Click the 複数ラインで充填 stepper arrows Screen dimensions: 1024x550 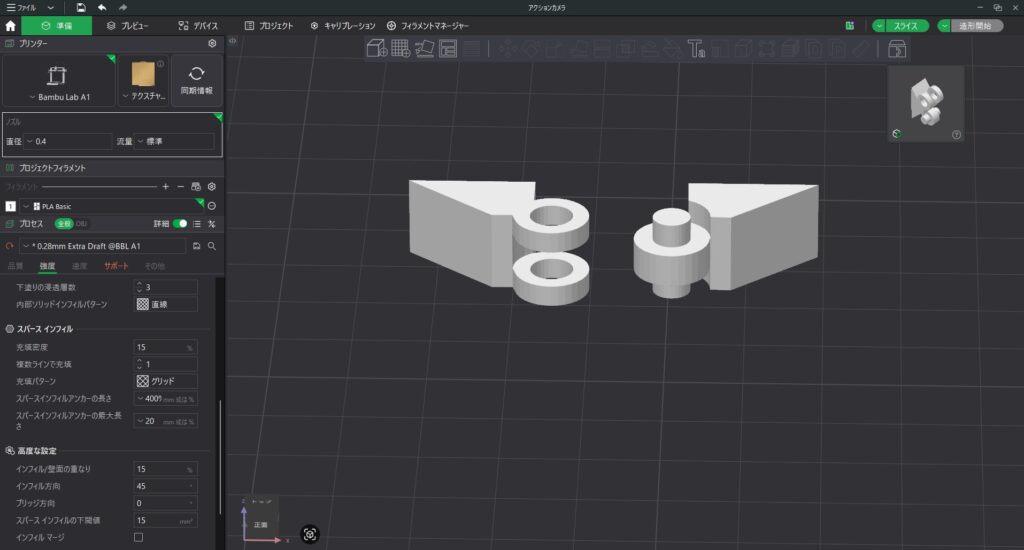tap(138, 364)
